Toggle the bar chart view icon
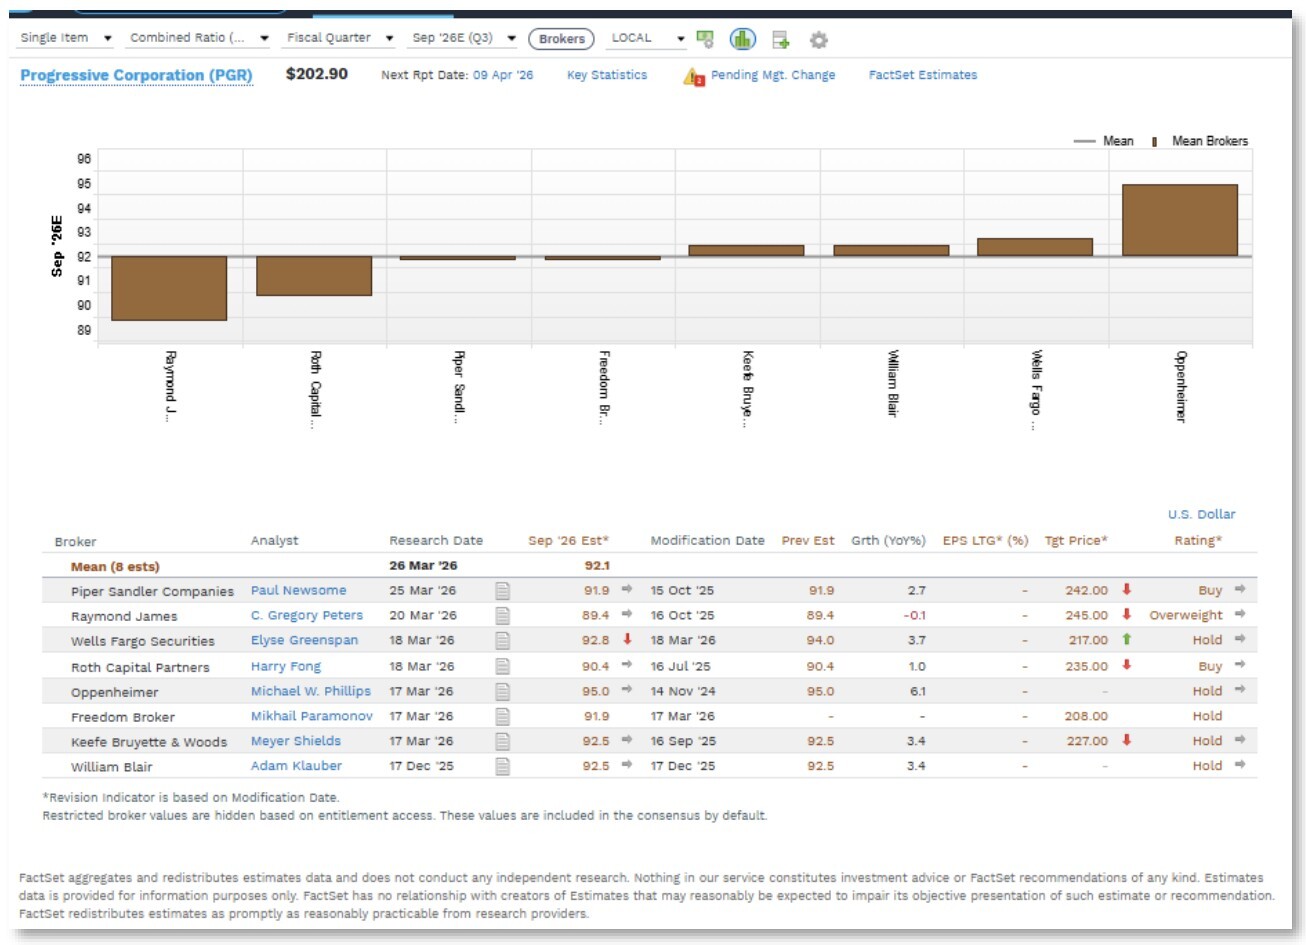Screen dimensions: 1306x945 coord(741,39)
